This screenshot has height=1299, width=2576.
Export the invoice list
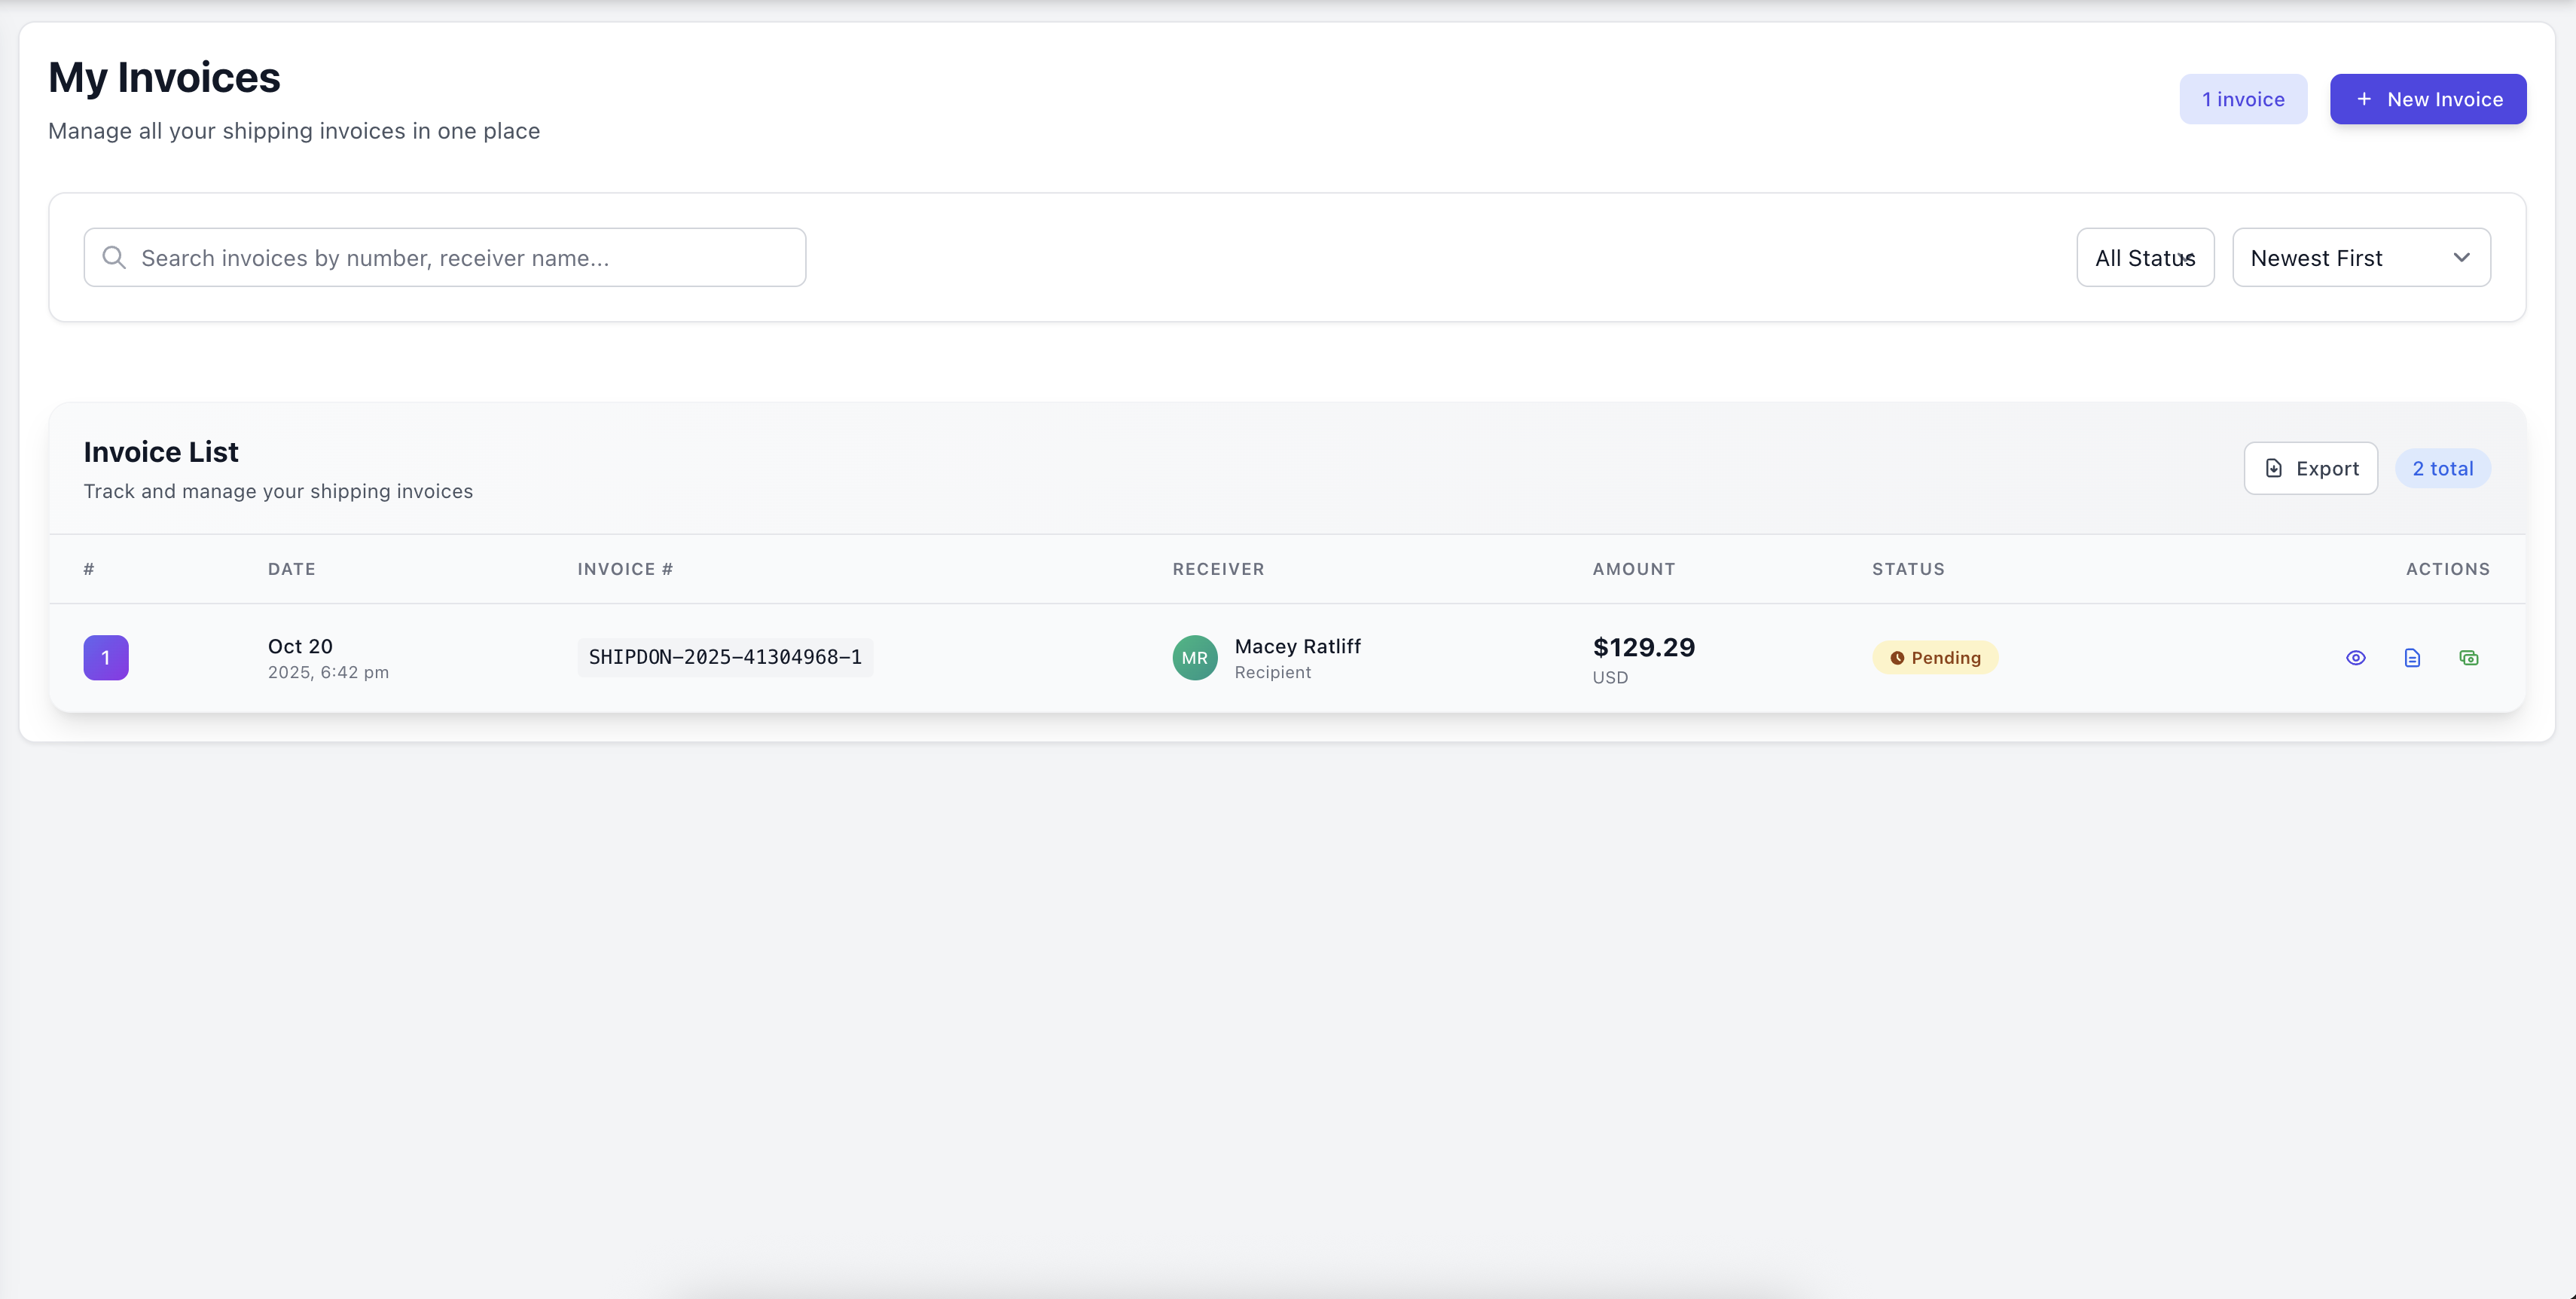tap(2310, 468)
